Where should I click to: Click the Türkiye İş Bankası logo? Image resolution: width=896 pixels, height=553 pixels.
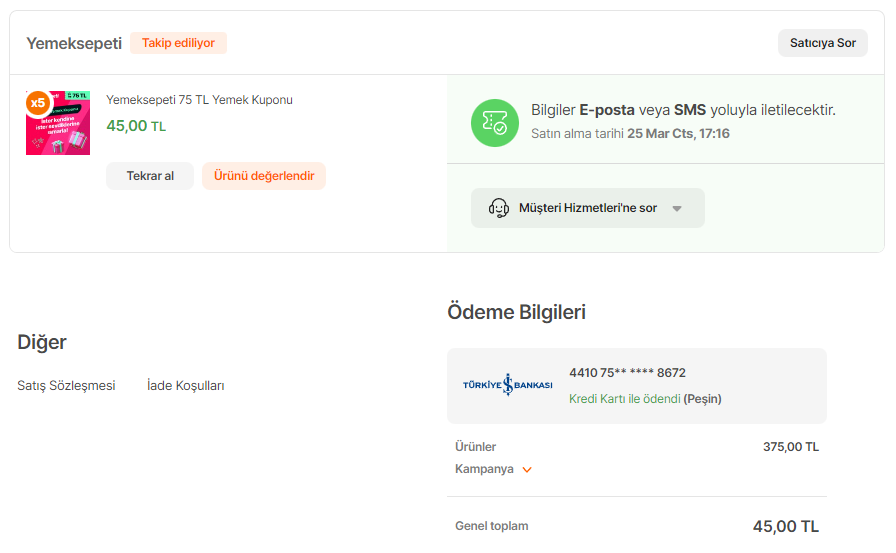tap(508, 385)
